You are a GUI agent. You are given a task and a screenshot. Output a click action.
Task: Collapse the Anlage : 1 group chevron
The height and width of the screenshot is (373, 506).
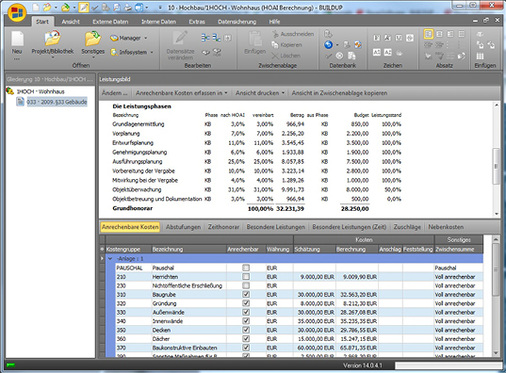[x=110, y=259]
